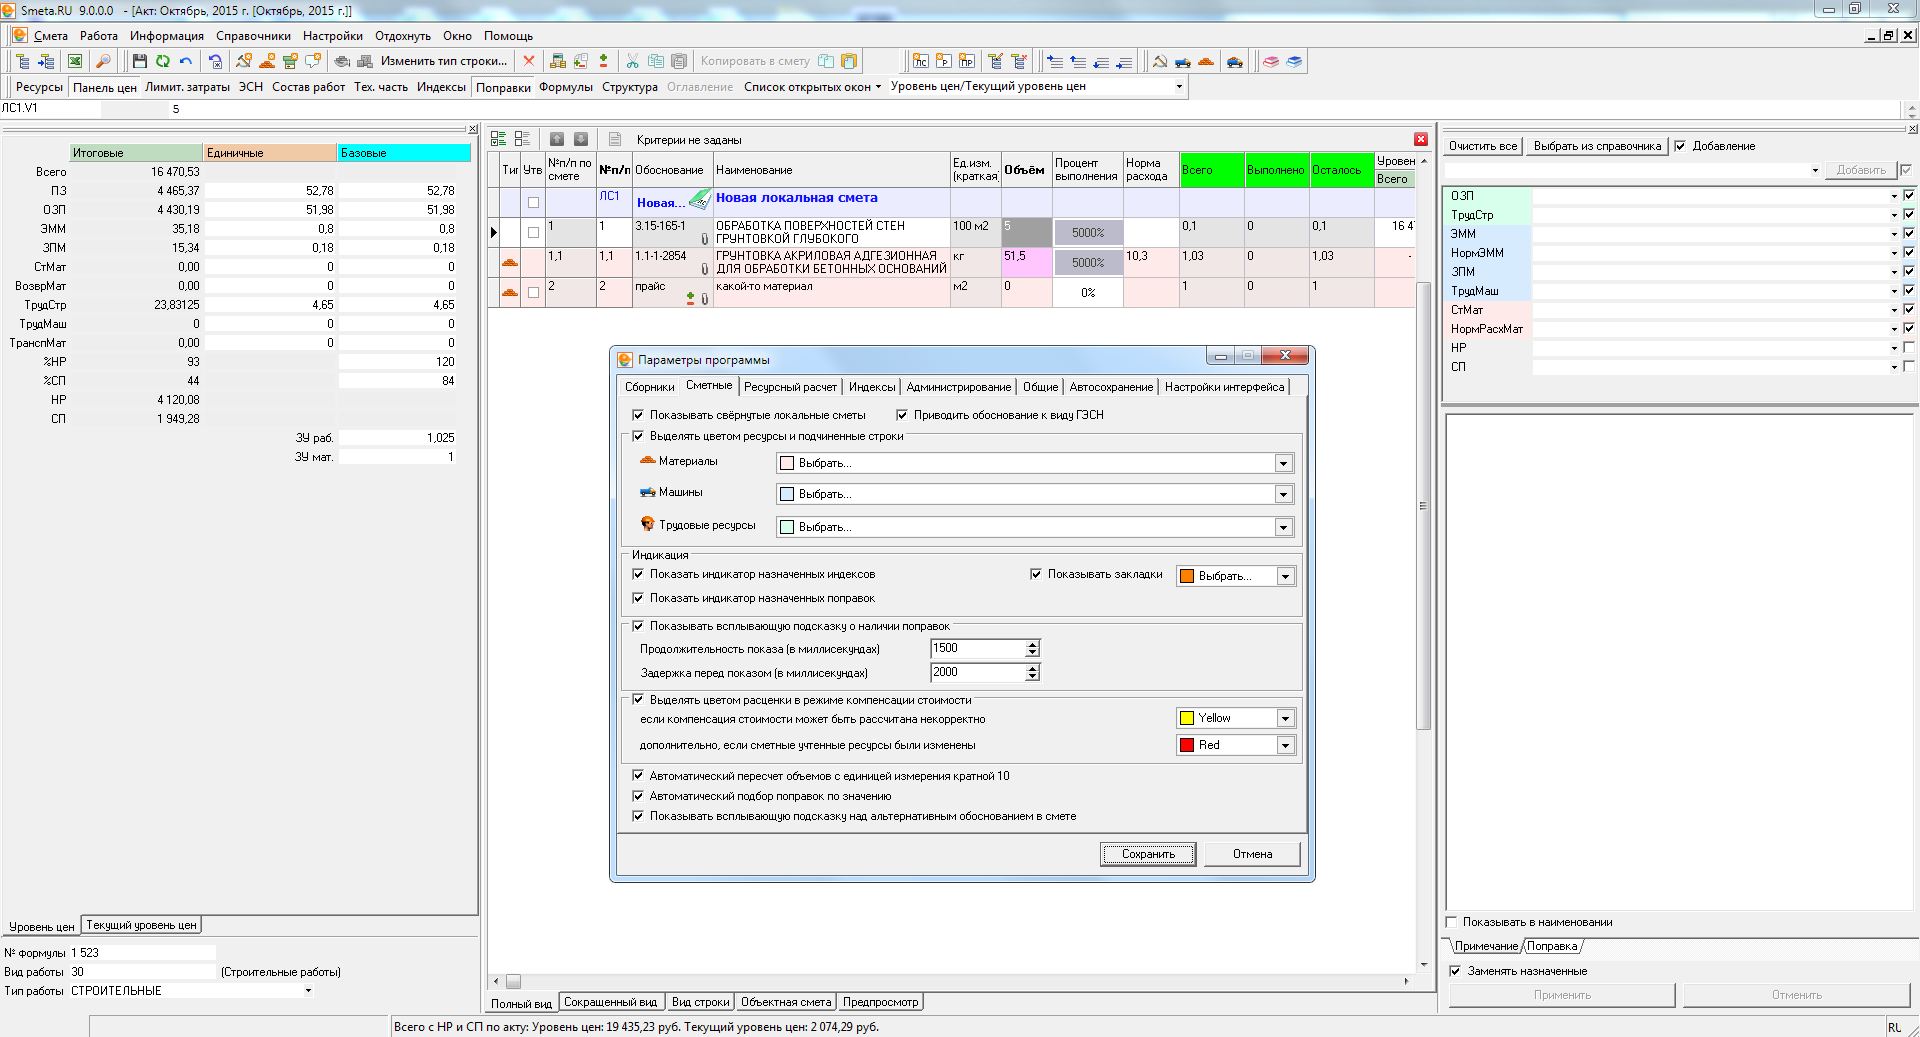Click the blue undo arrow icon

point(186,61)
